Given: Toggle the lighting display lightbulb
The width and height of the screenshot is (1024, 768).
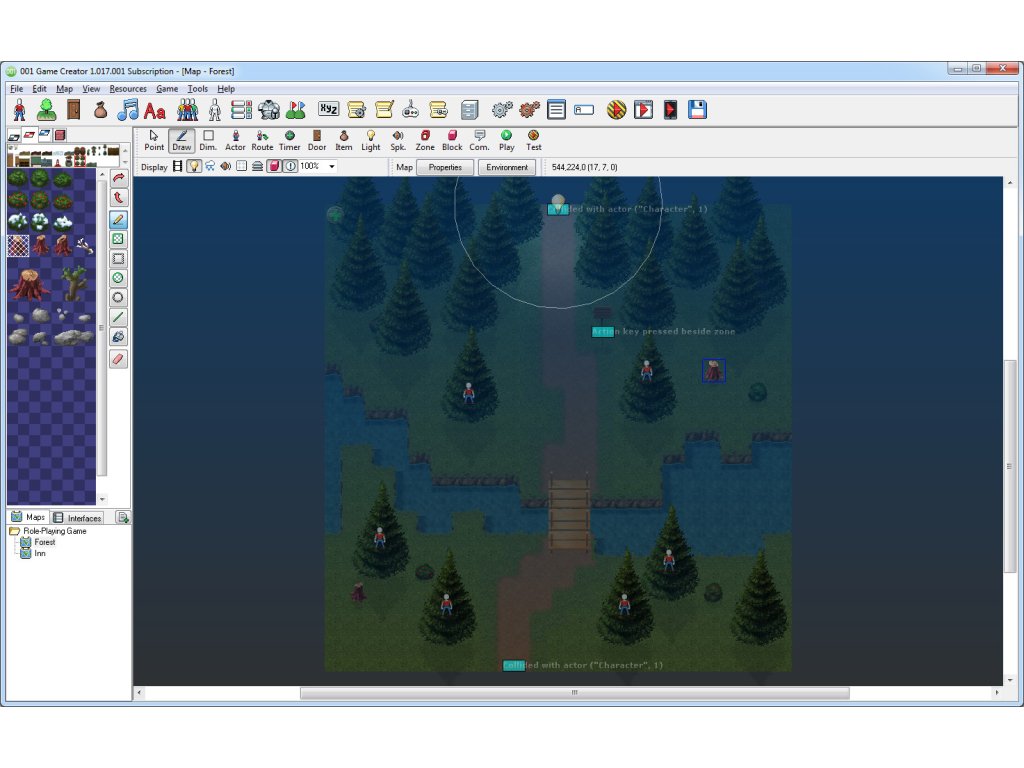Looking at the screenshot, I should pyautogui.click(x=194, y=167).
